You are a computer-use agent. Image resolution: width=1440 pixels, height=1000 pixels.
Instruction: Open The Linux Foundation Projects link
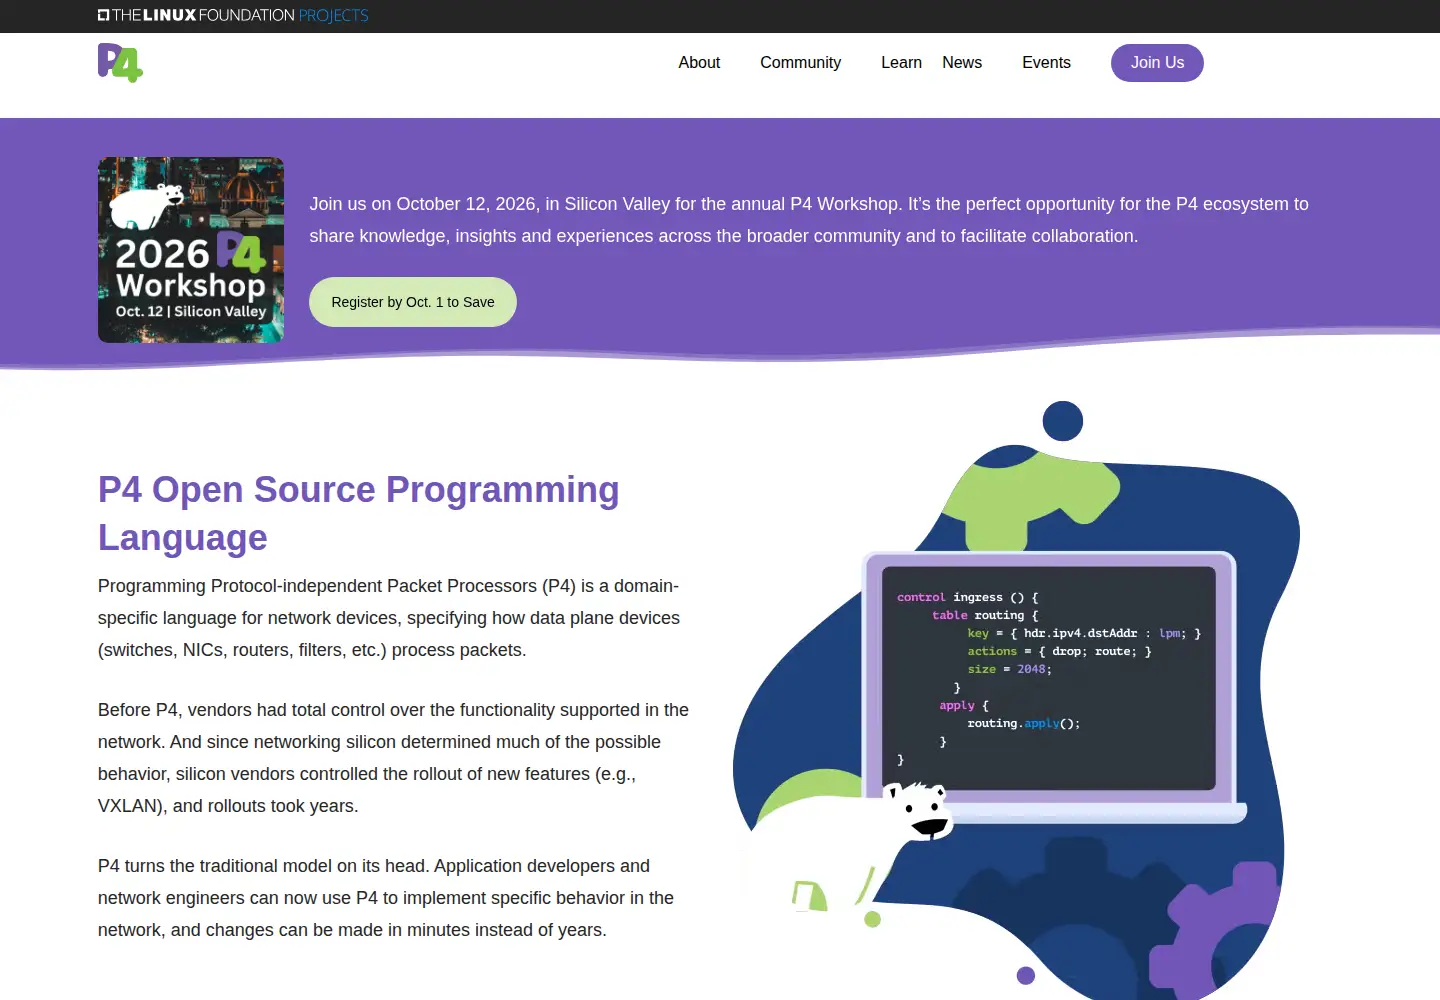233,15
